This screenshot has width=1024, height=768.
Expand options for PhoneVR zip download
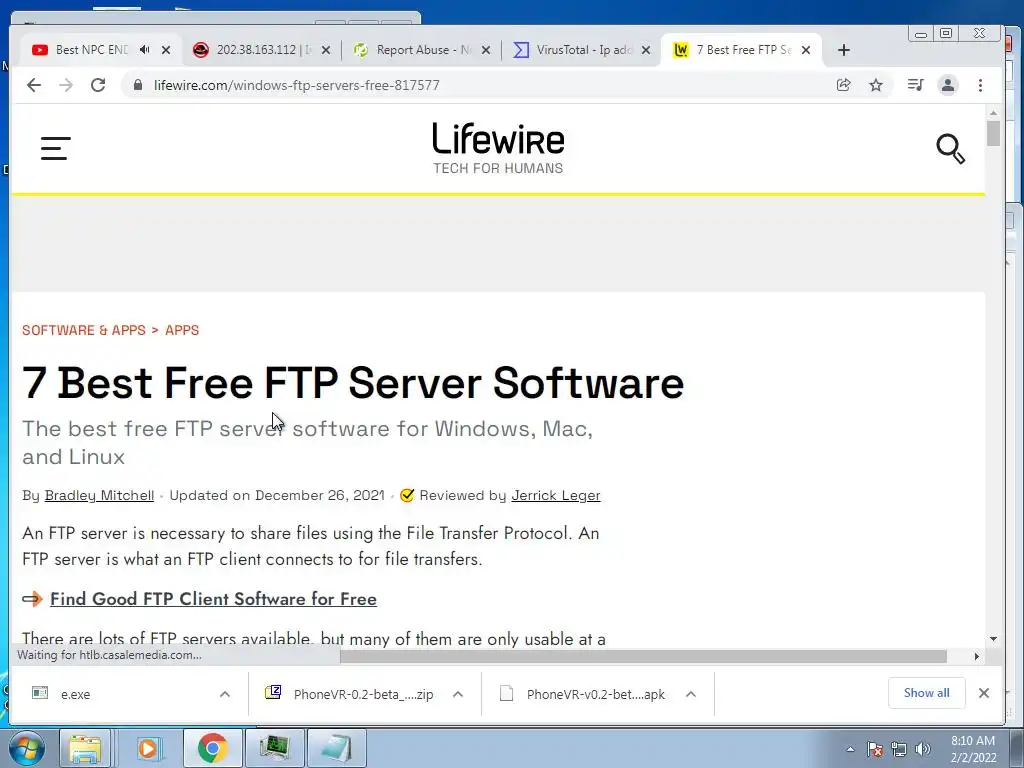(458, 694)
